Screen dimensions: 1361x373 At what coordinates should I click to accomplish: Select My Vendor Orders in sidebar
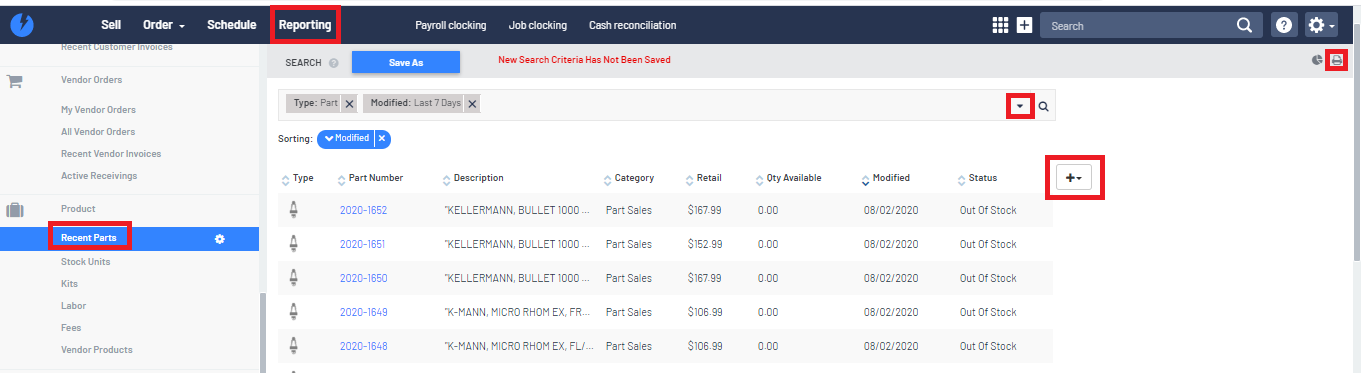[x=98, y=110]
